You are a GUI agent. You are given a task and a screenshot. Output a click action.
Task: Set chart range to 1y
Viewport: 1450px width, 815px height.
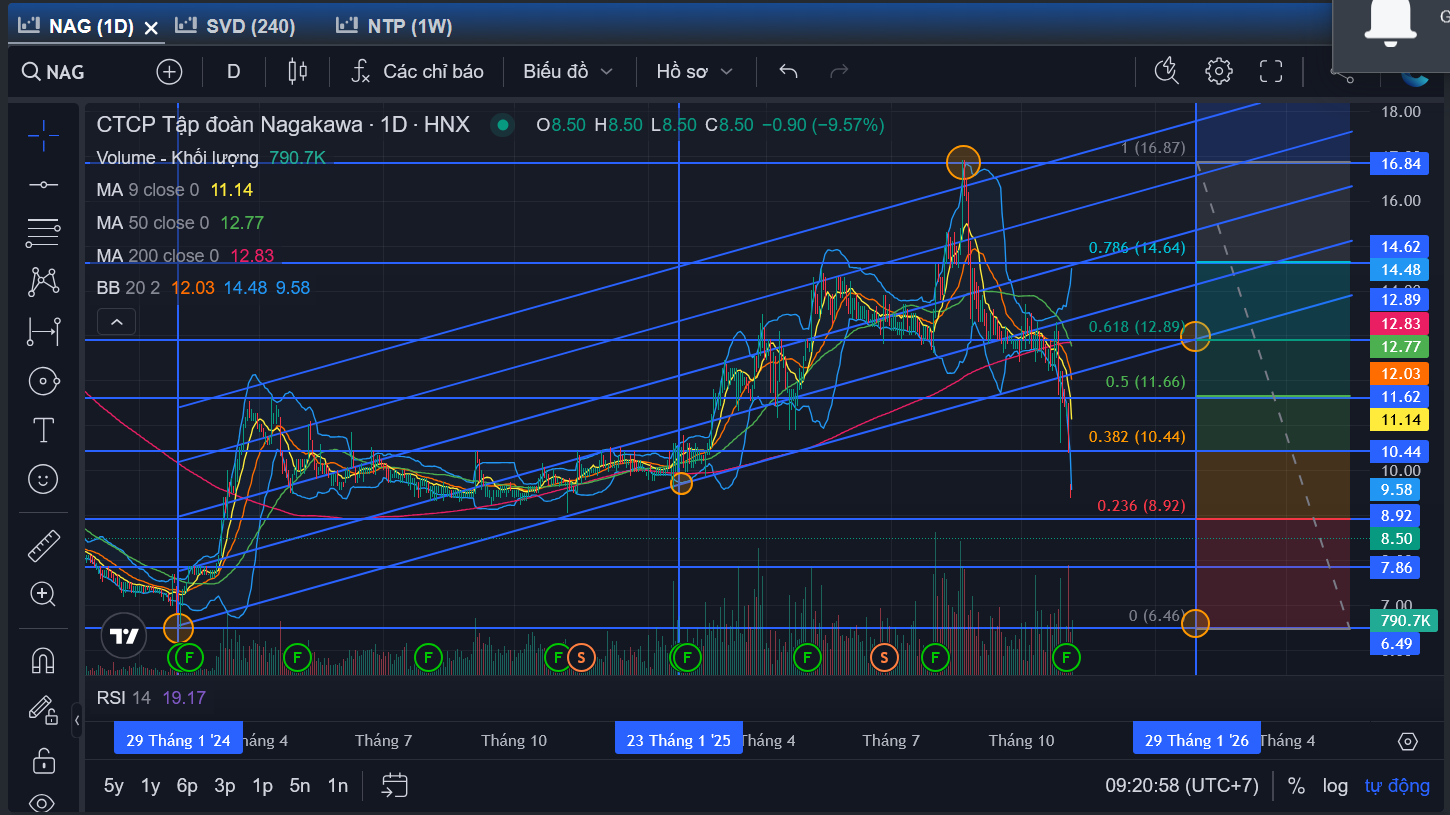pyautogui.click(x=150, y=786)
